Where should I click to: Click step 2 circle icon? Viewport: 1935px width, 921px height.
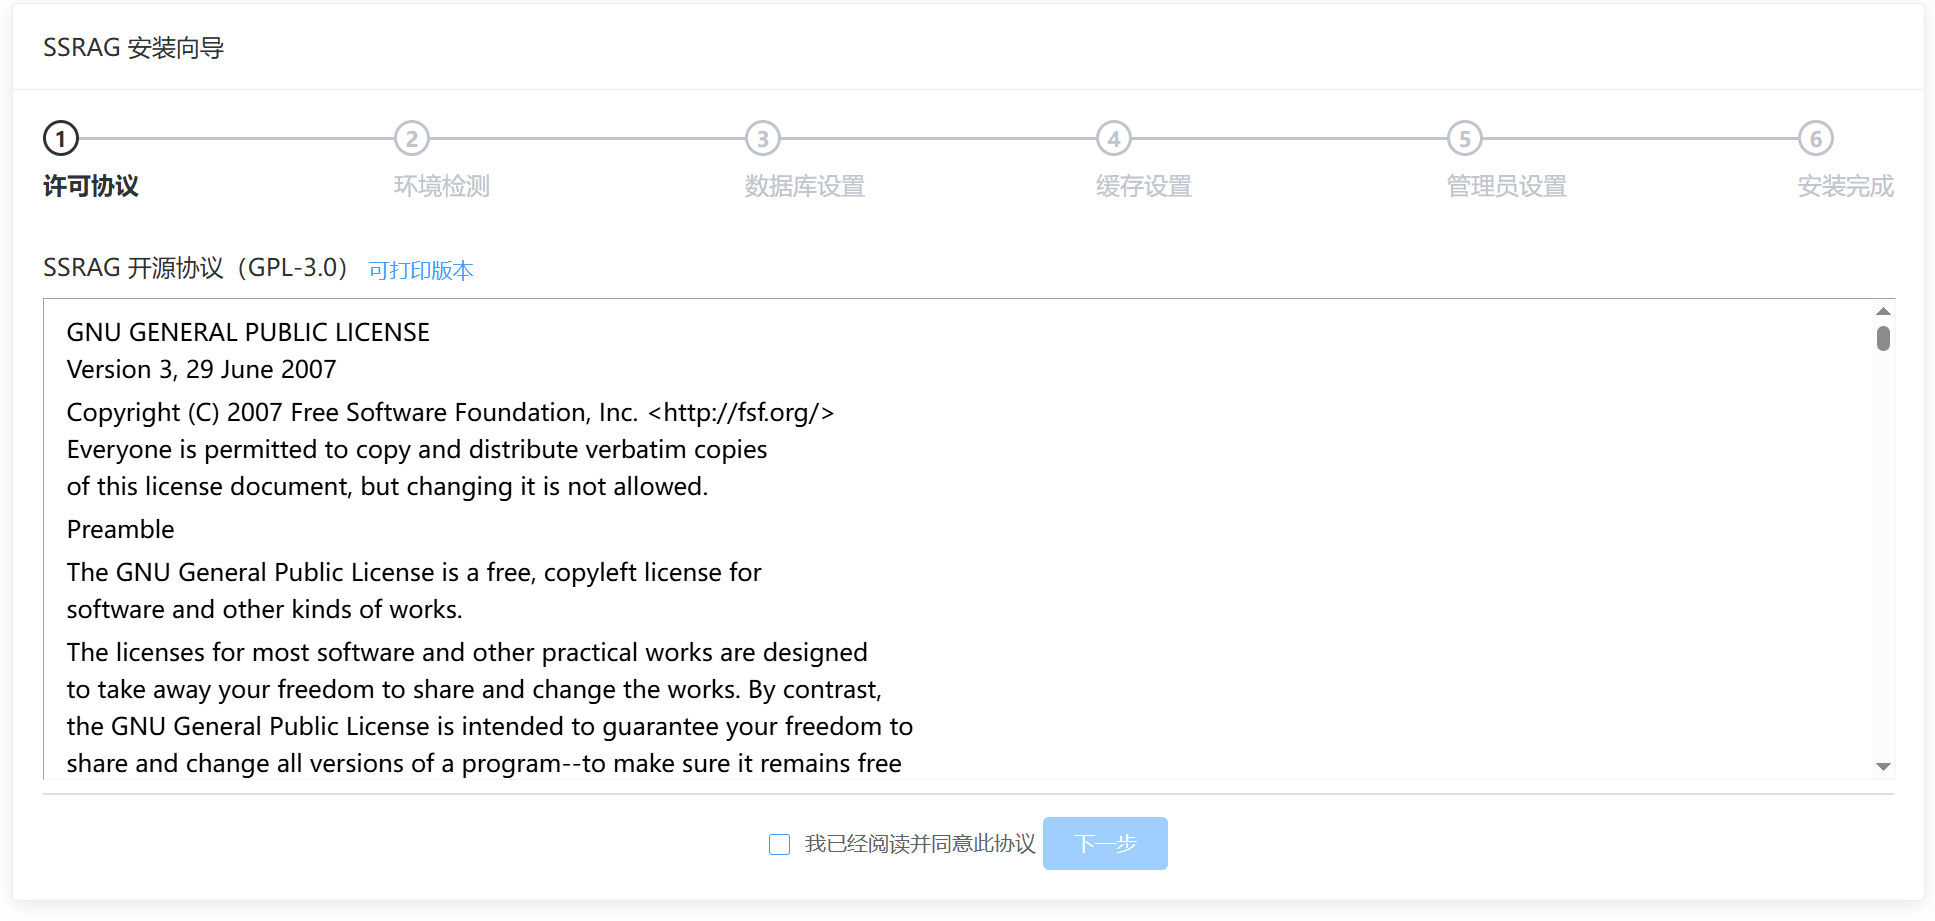[412, 139]
